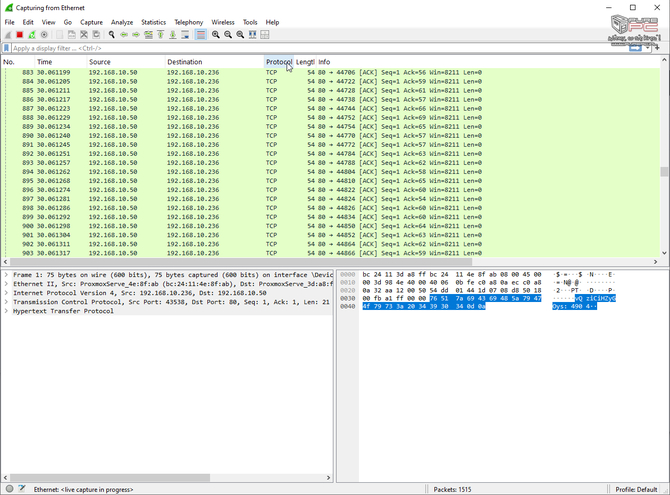
Task: Toggle auto-scroll during live capture
Action: tap(185, 35)
